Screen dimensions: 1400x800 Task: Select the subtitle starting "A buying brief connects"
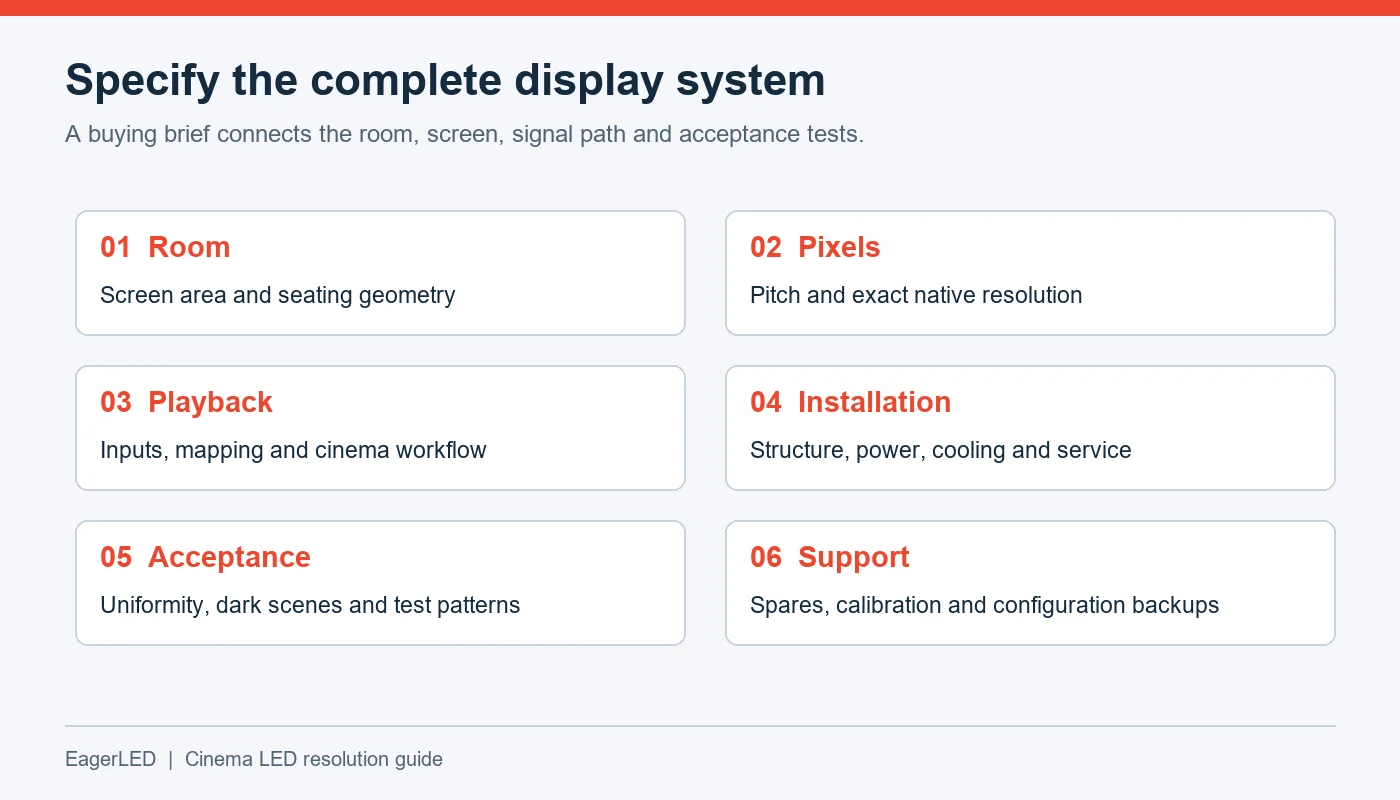coord(465,134)
